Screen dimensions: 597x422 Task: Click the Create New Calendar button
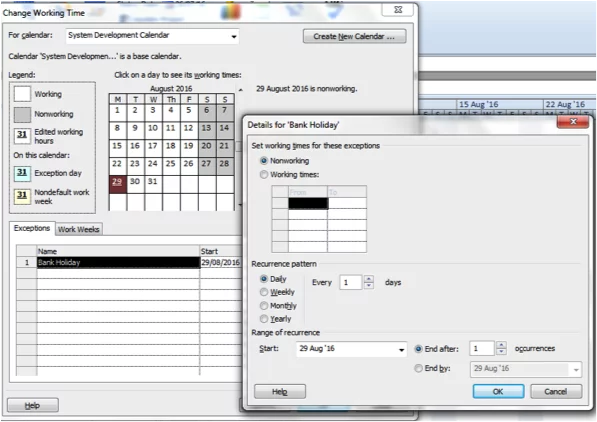click(x=354, y=37)
